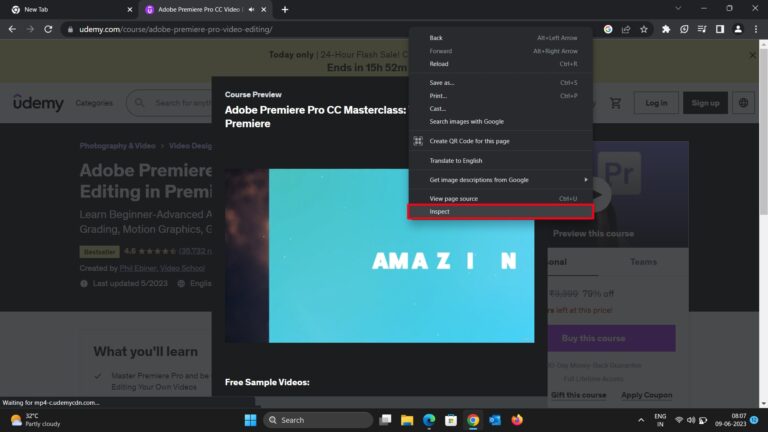Open the Chrome profile avatar icon
768x432 pixels.
(x=738, y=29)
